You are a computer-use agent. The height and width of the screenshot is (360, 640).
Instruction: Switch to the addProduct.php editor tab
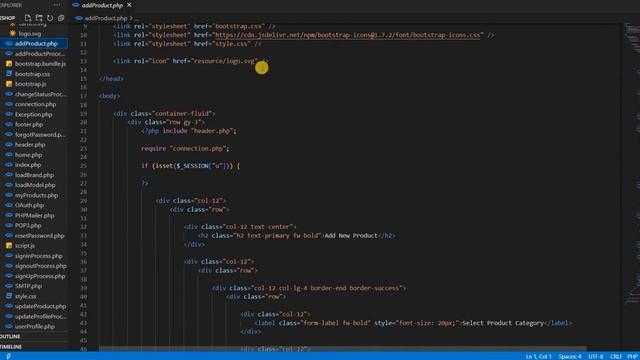[x=102, y=5]
